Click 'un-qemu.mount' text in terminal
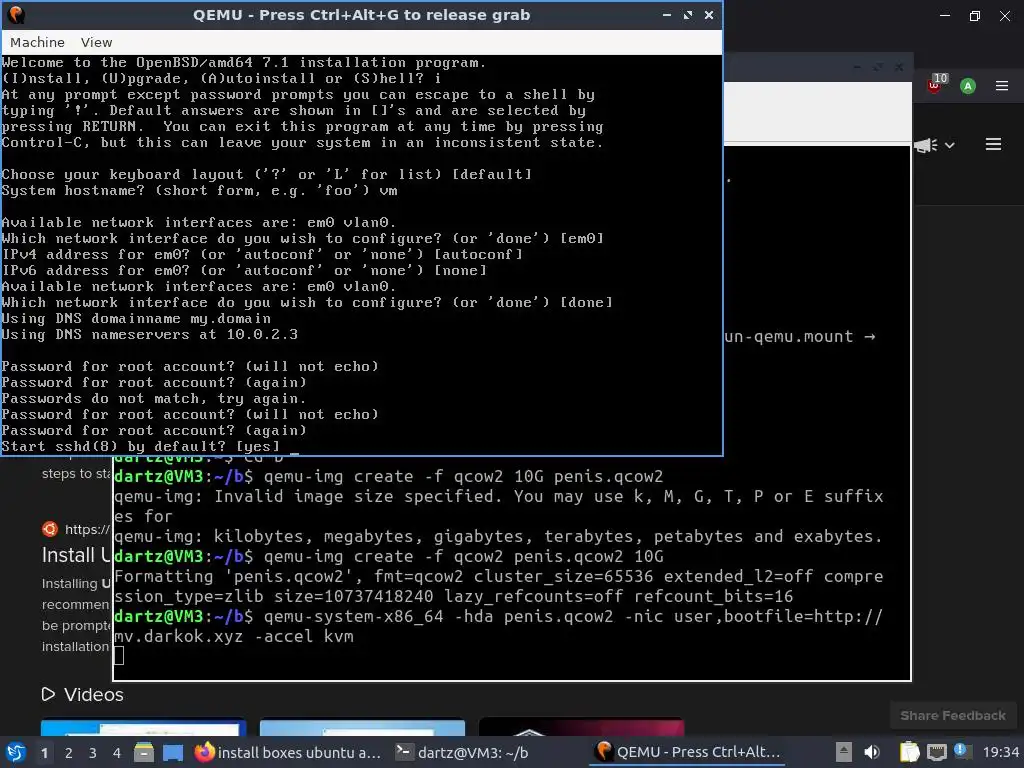 tap(789, 336)
